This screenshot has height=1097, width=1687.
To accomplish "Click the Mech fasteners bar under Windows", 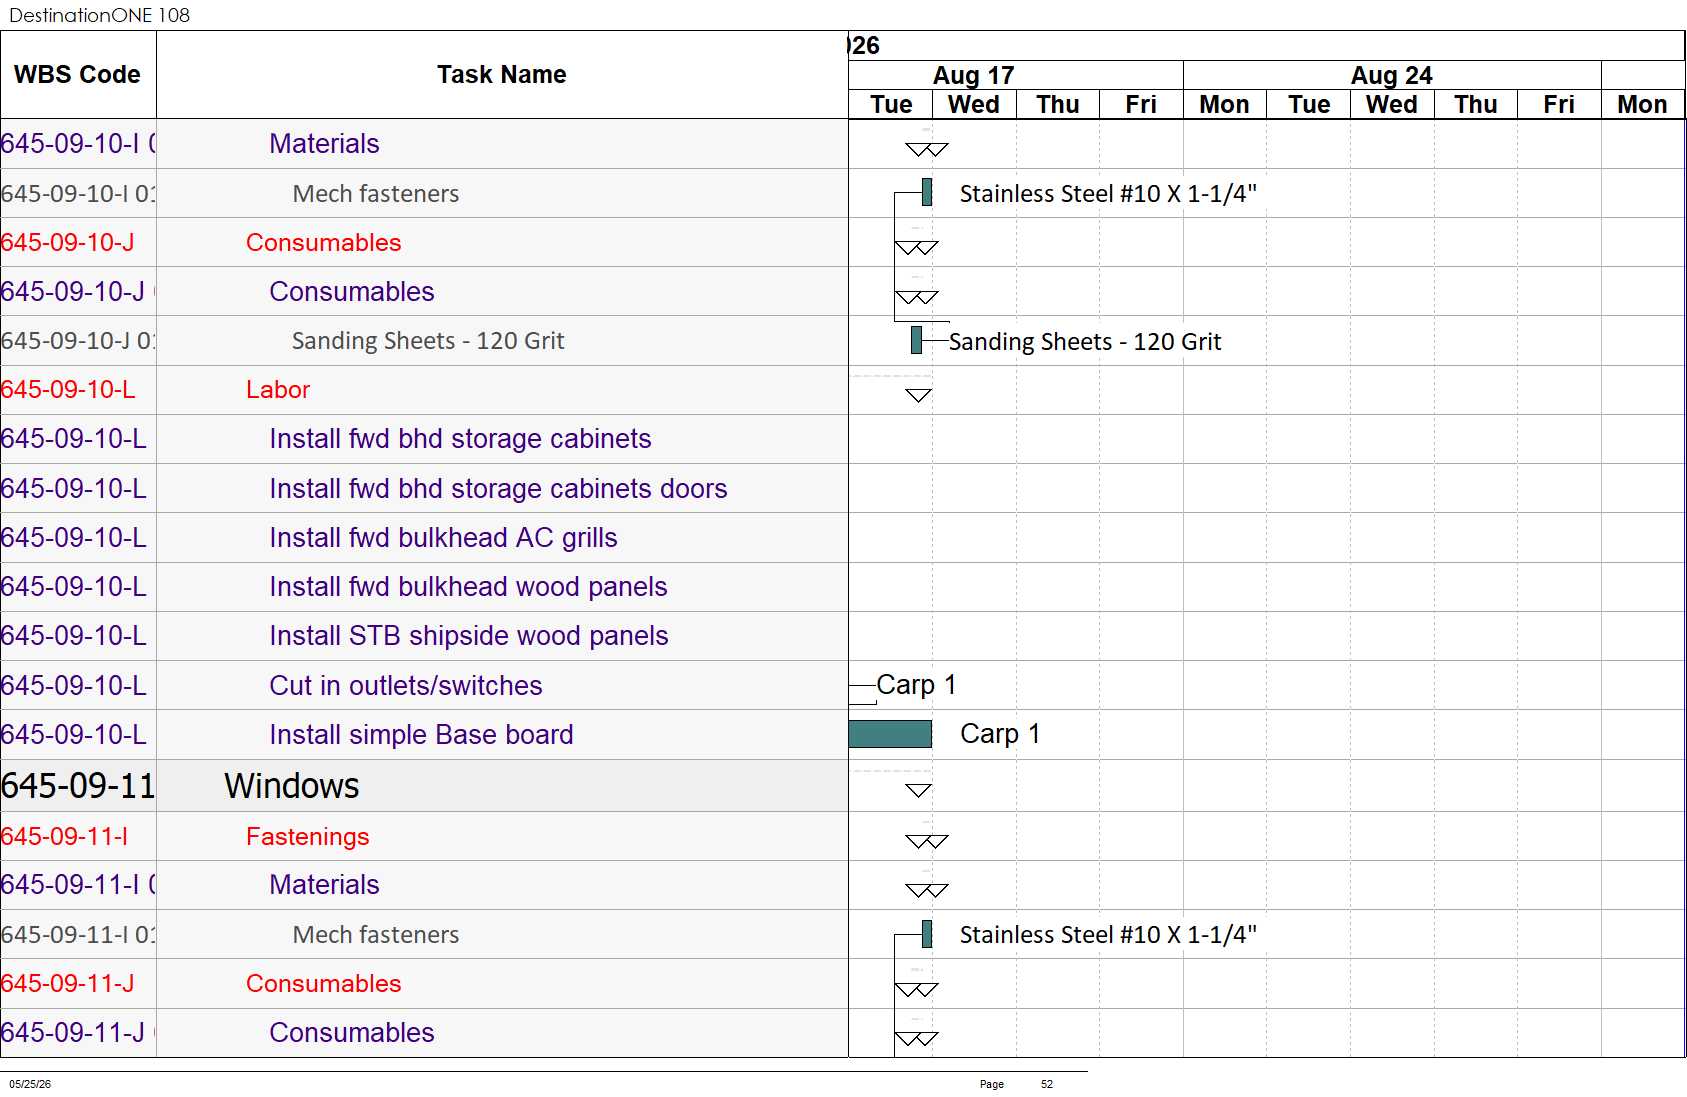I will click(x=927, y=934).
